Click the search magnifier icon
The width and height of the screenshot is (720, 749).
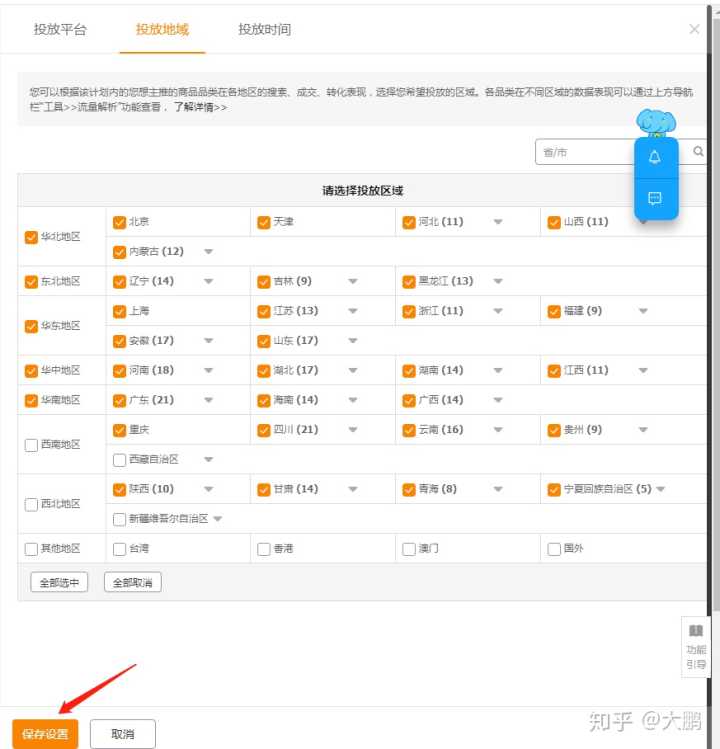pos(699,152)
